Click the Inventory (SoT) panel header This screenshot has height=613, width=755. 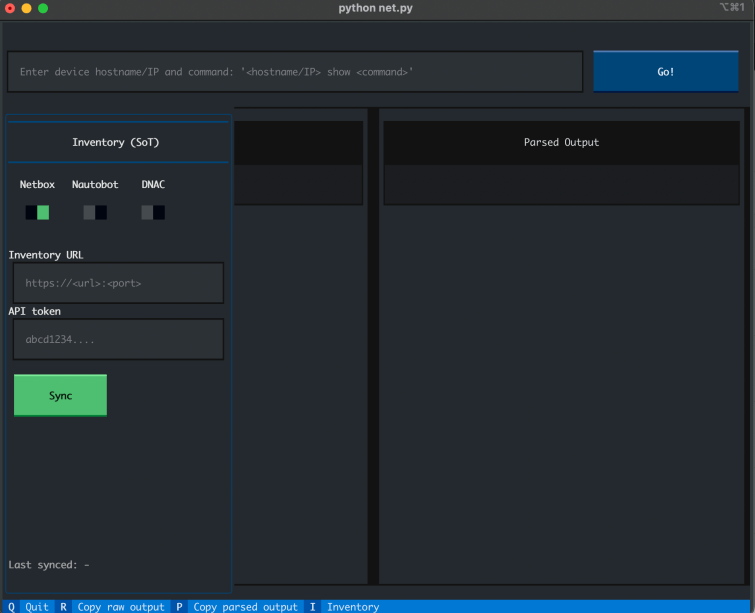[116, 142]
